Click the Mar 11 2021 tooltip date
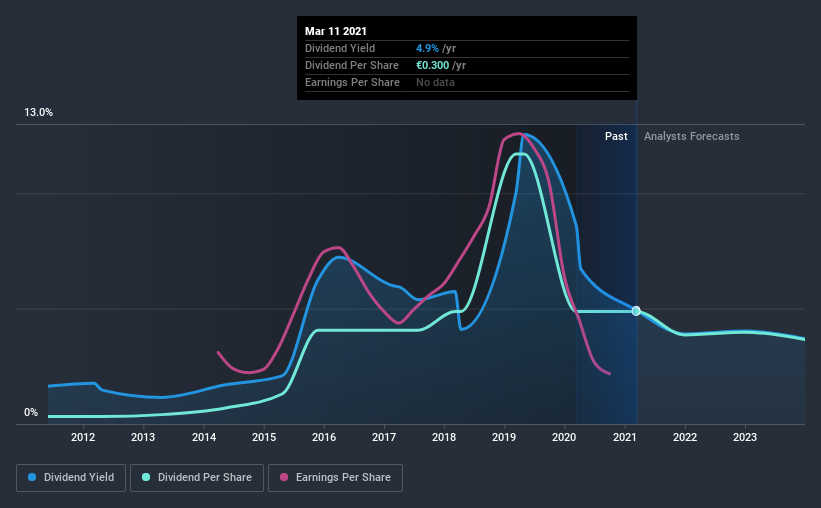 336,31
